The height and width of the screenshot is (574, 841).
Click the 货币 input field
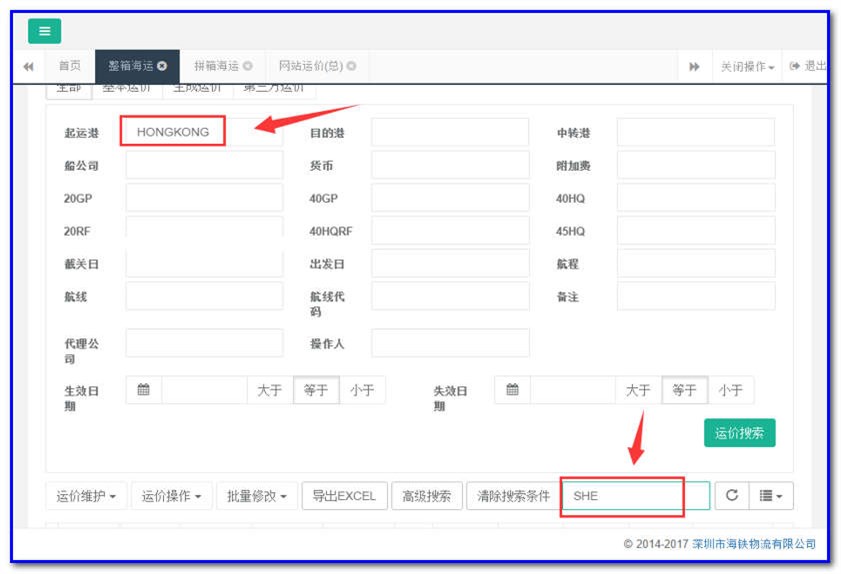click(450, 165)
